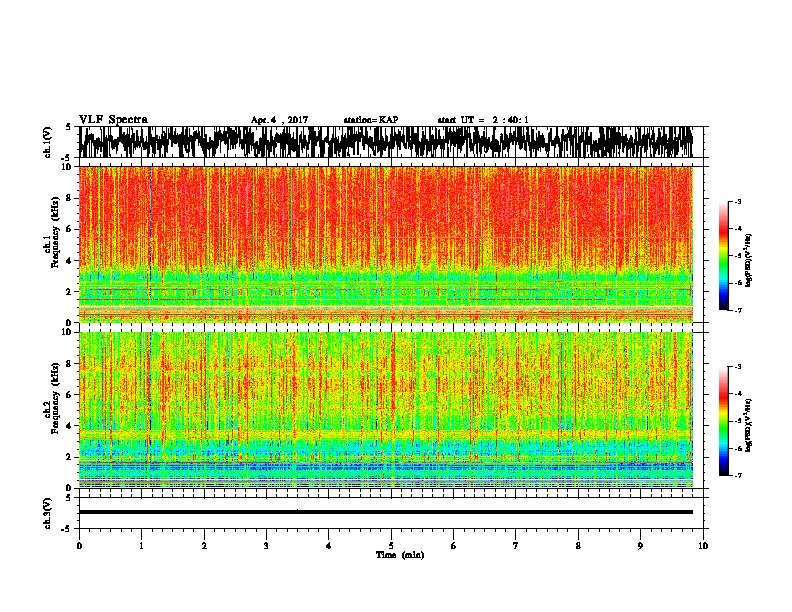Click the ch.2 colorbar log(PSD) label
This screenshot has height=612, width=792.
(749, 425)
